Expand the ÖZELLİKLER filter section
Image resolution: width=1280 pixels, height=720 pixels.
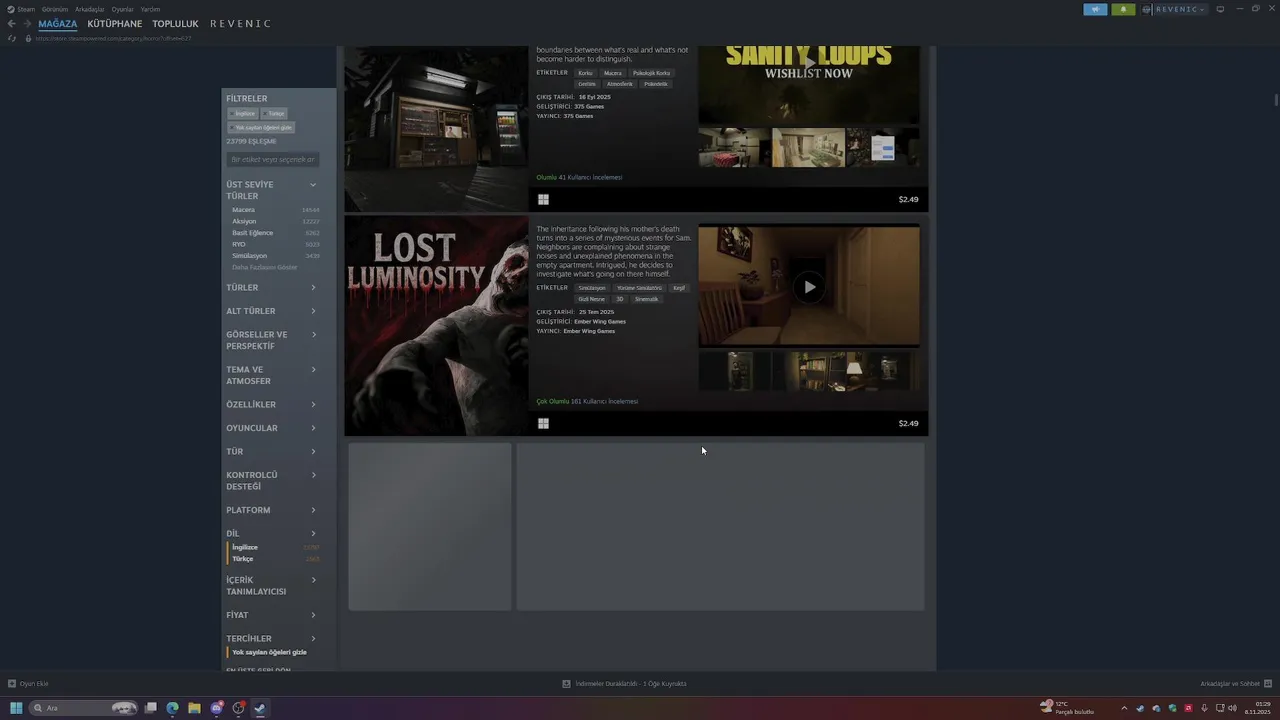point(271,405)
